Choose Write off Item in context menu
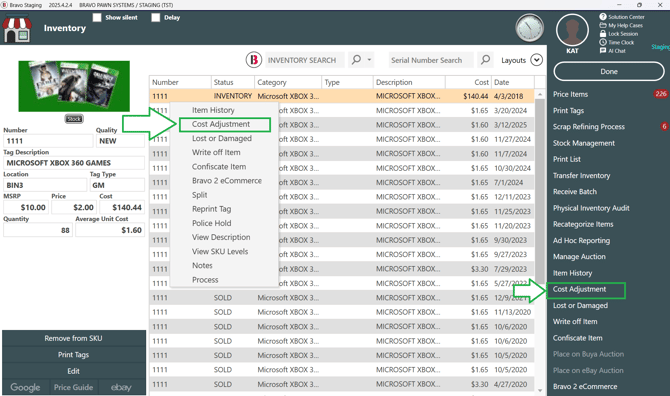Screen dimensions: 670x396 click(216, 153)
